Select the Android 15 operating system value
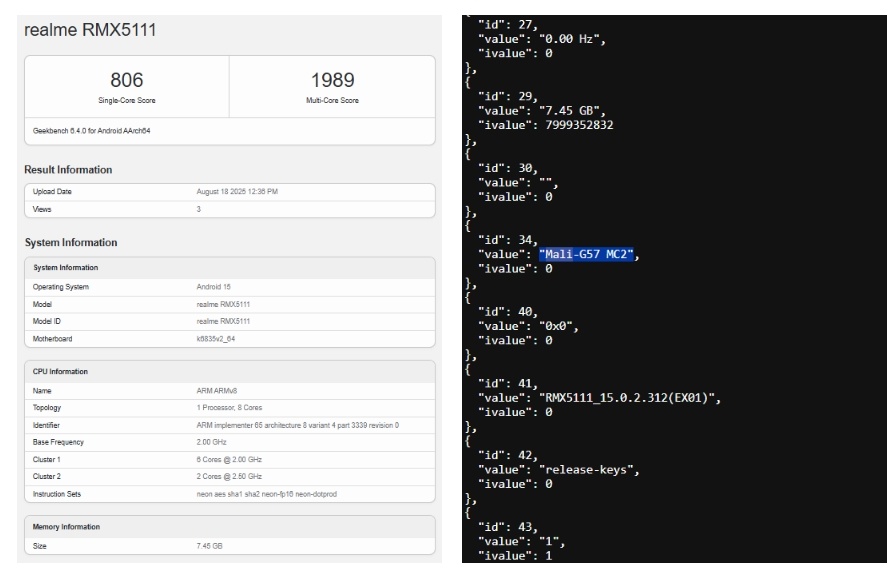 point(214,287)
